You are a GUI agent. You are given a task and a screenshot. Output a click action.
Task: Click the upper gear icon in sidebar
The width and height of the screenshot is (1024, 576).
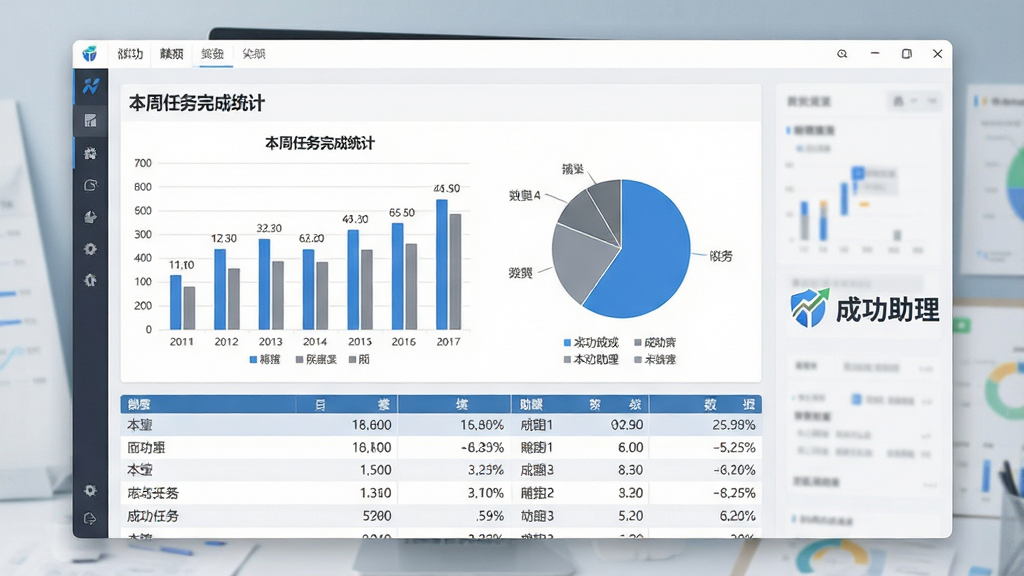(90, 249)
